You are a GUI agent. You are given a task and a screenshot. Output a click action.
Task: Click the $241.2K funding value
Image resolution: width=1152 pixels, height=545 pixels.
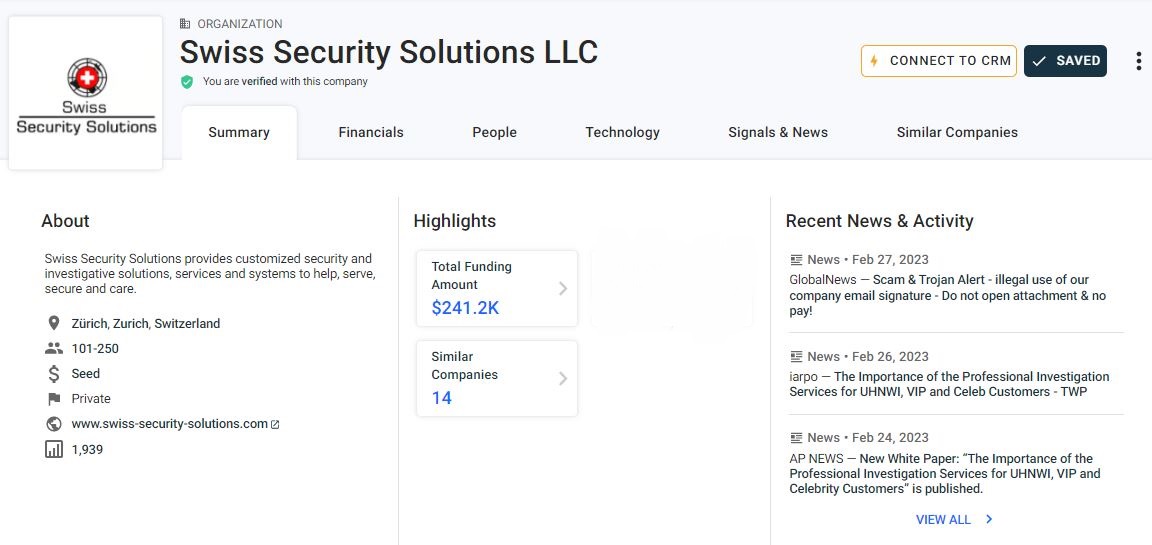point(465,308)
